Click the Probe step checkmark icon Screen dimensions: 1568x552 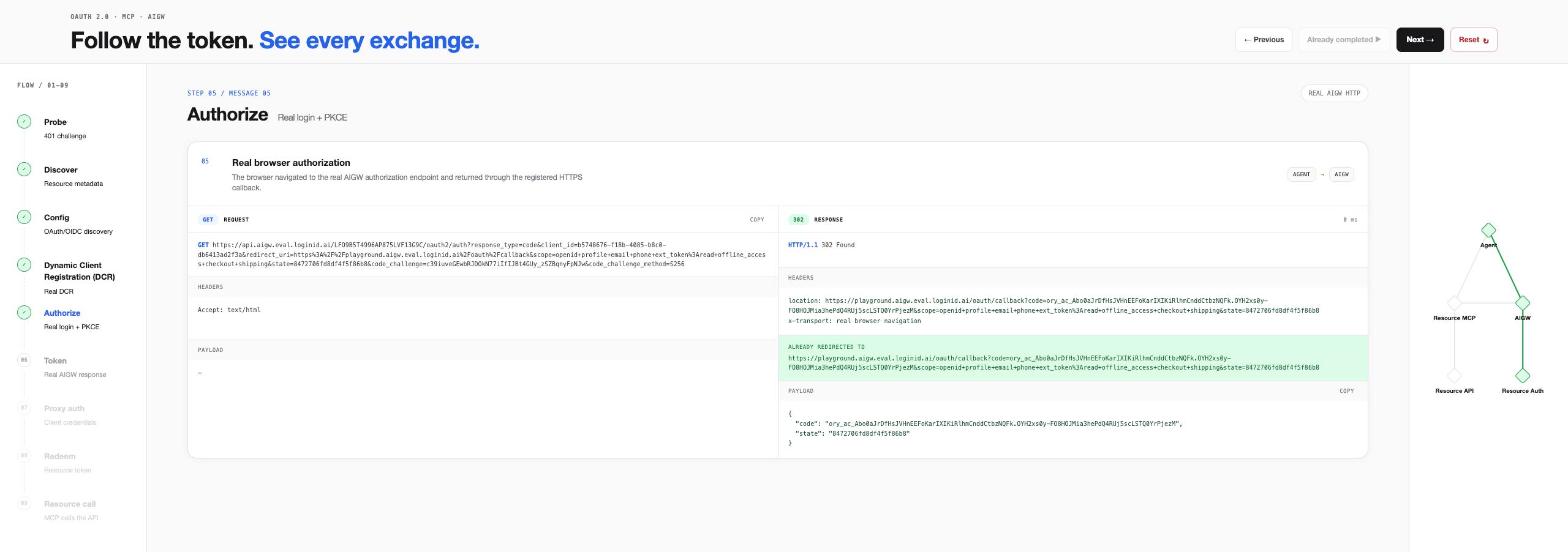pyautogui.click(x=24, y=121)
